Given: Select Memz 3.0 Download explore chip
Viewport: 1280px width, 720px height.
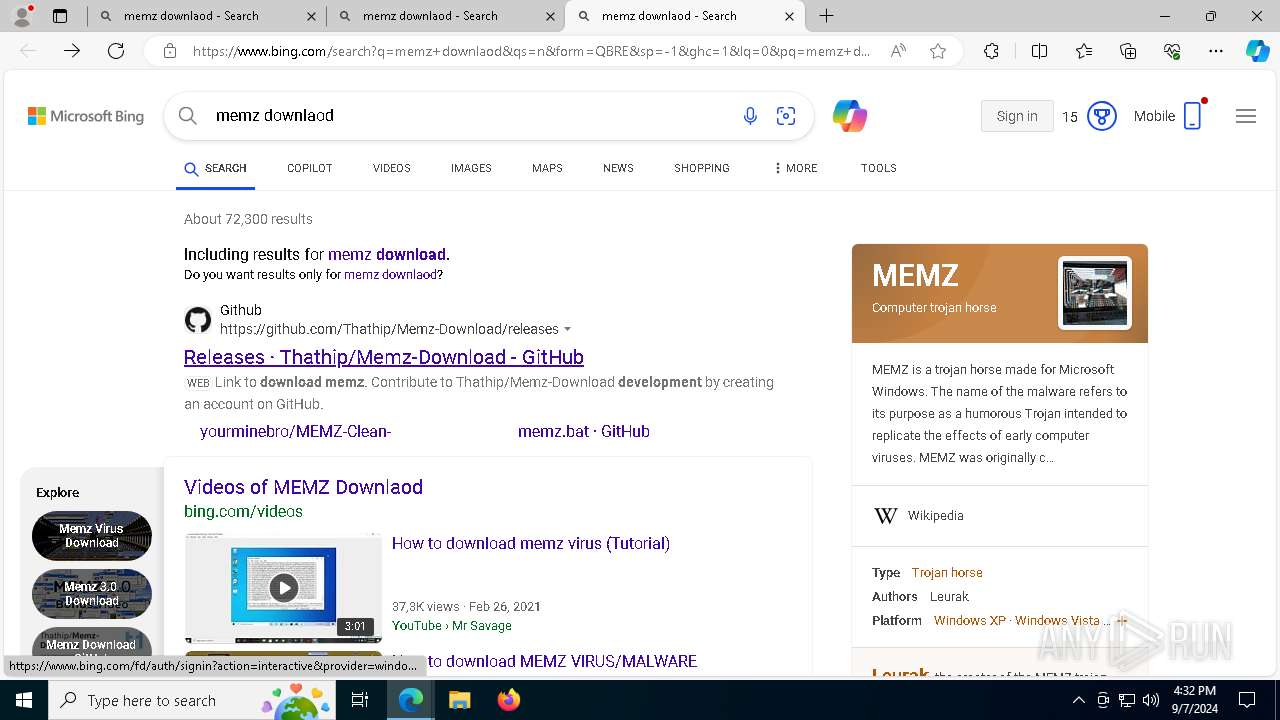Looking at the screenshot, I should pos(92,594).
